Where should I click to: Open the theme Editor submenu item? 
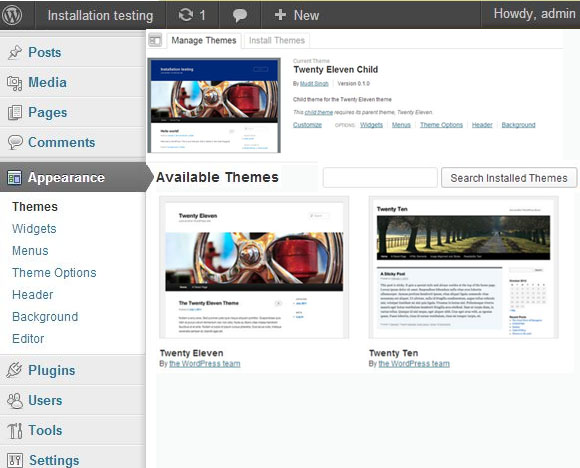[x=28, y=339]
